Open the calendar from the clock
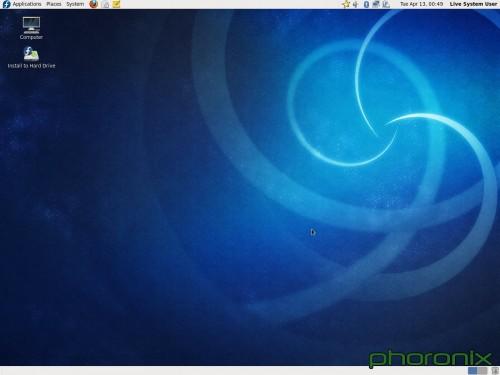 click(421, 4)
